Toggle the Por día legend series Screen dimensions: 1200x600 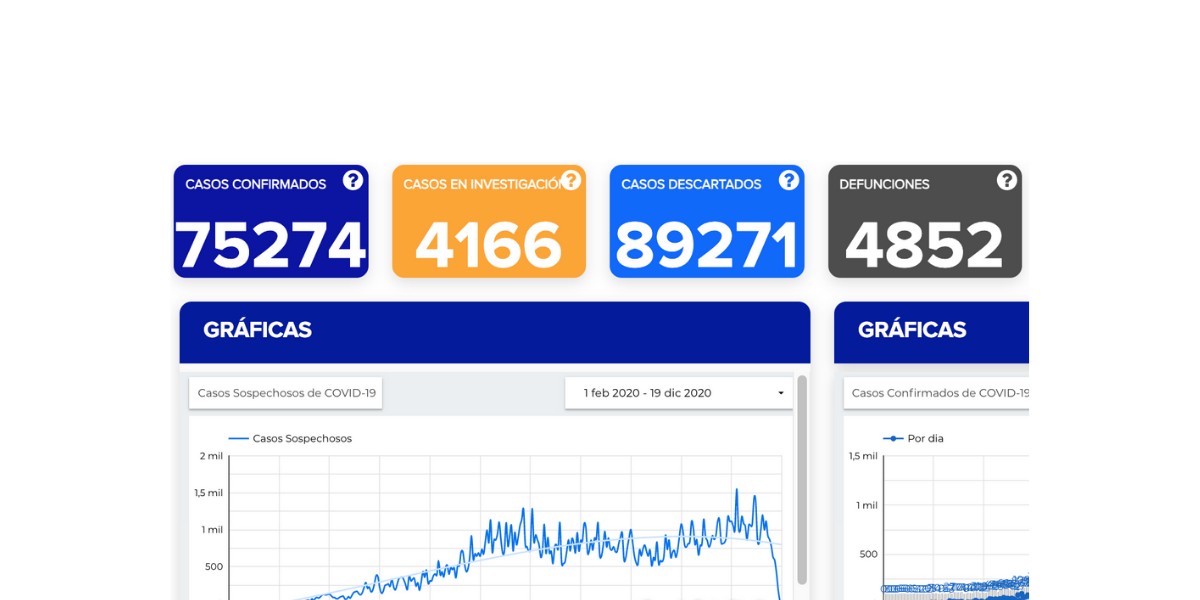click(914, 438)
